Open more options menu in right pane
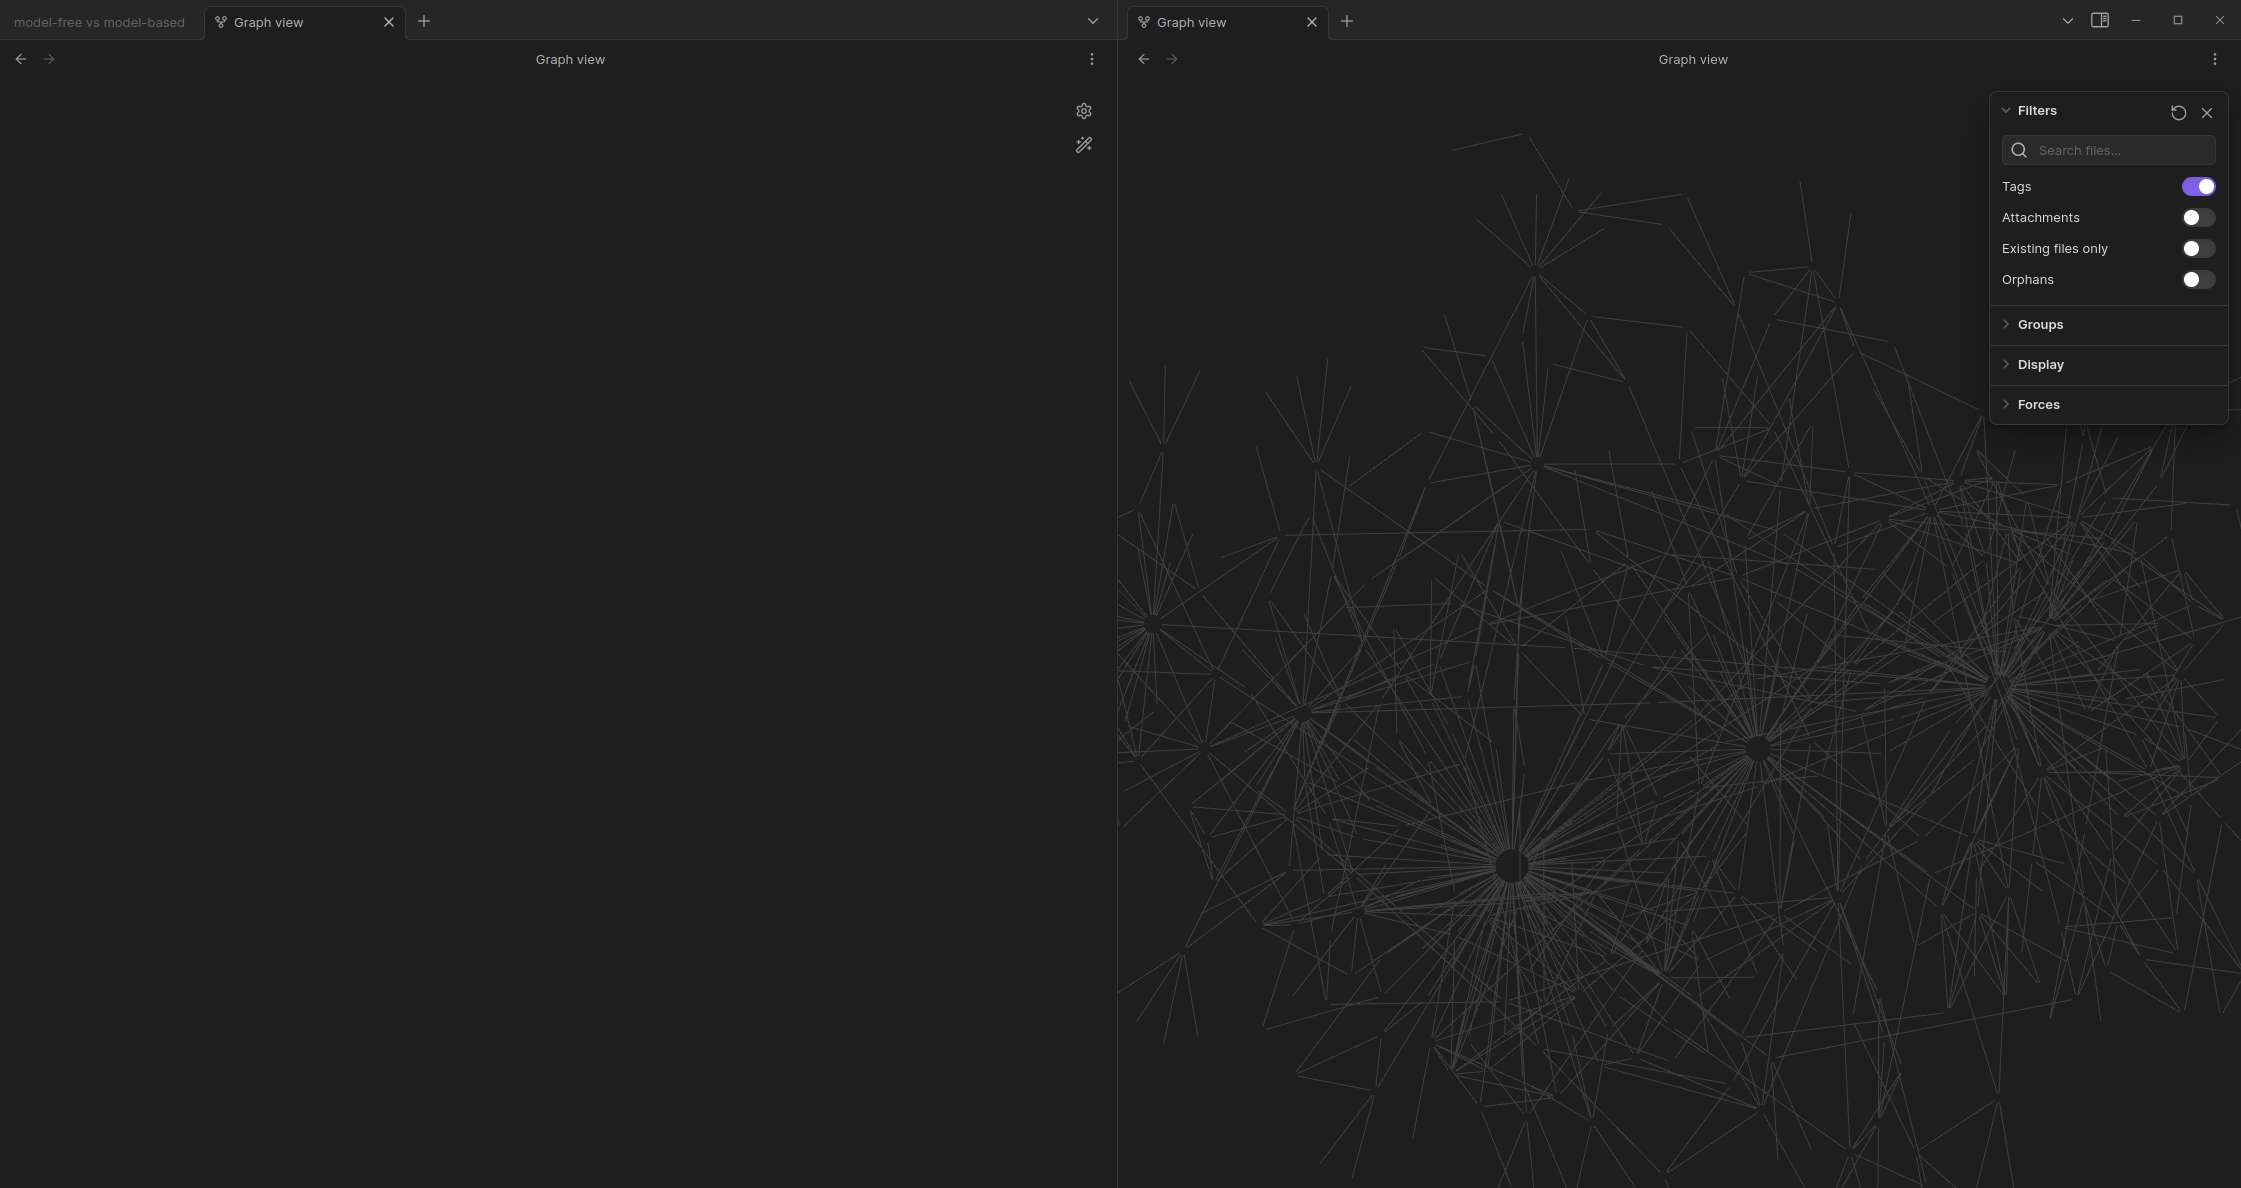 point(2215,59)
